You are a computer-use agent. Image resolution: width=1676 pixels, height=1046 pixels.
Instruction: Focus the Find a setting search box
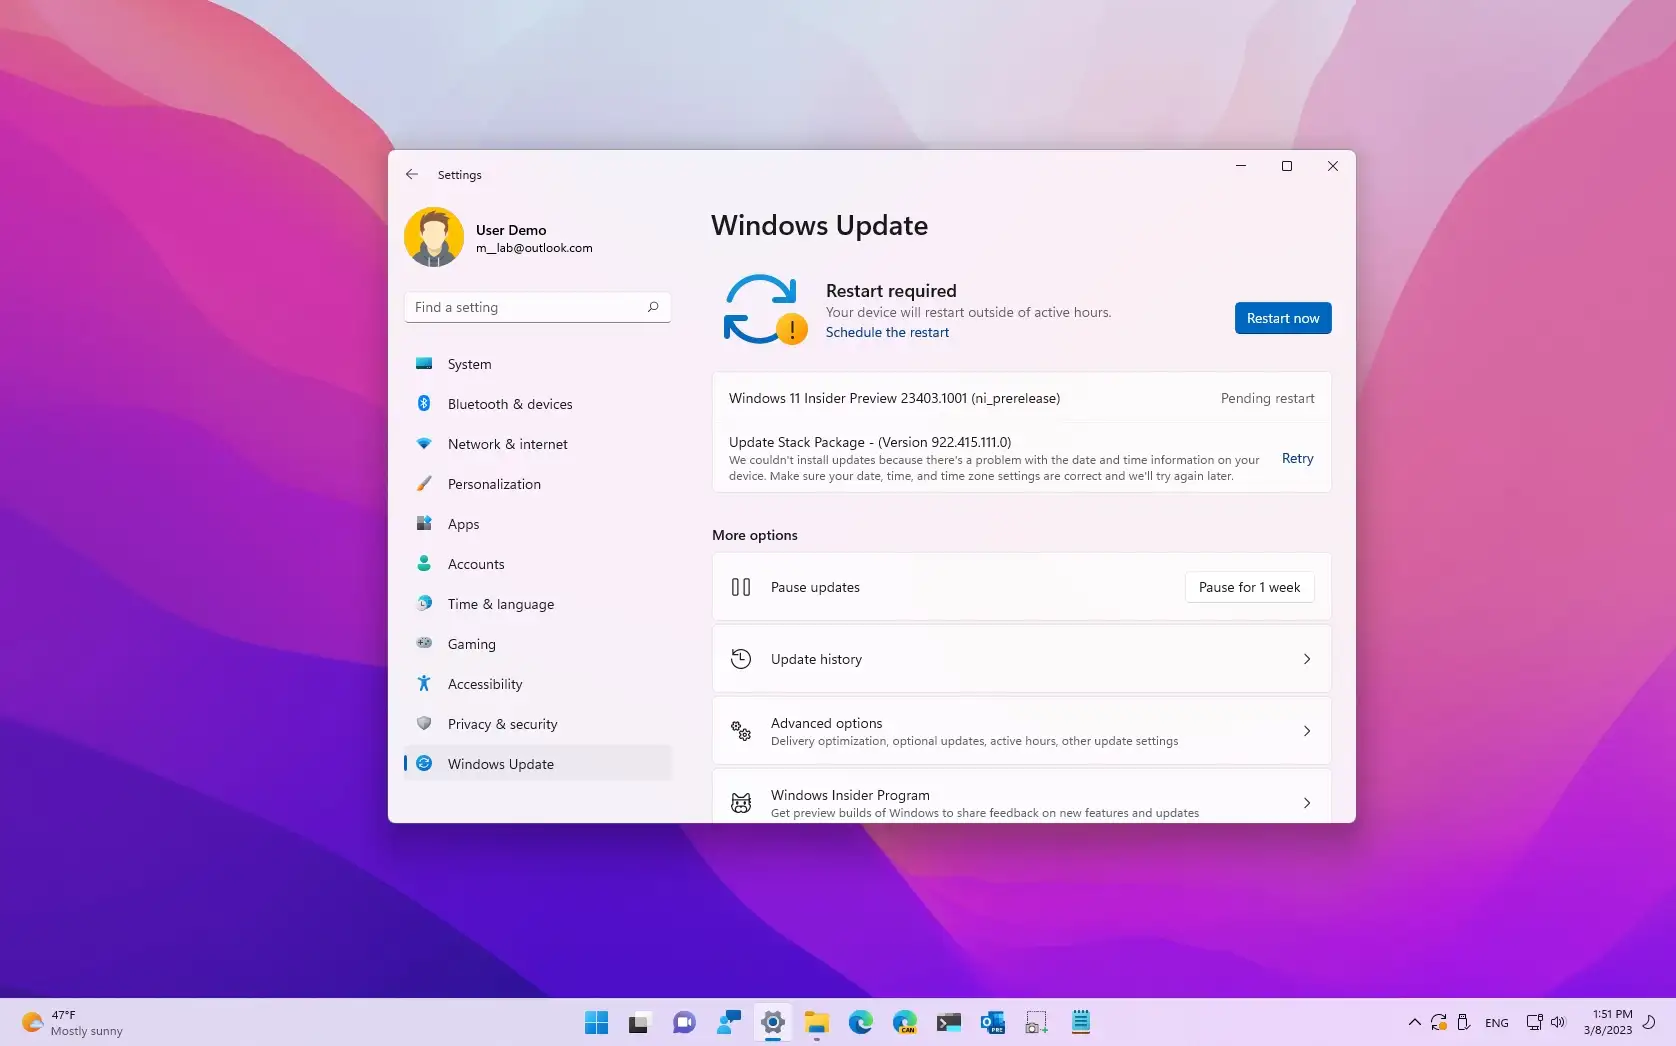tap(537, 307)
